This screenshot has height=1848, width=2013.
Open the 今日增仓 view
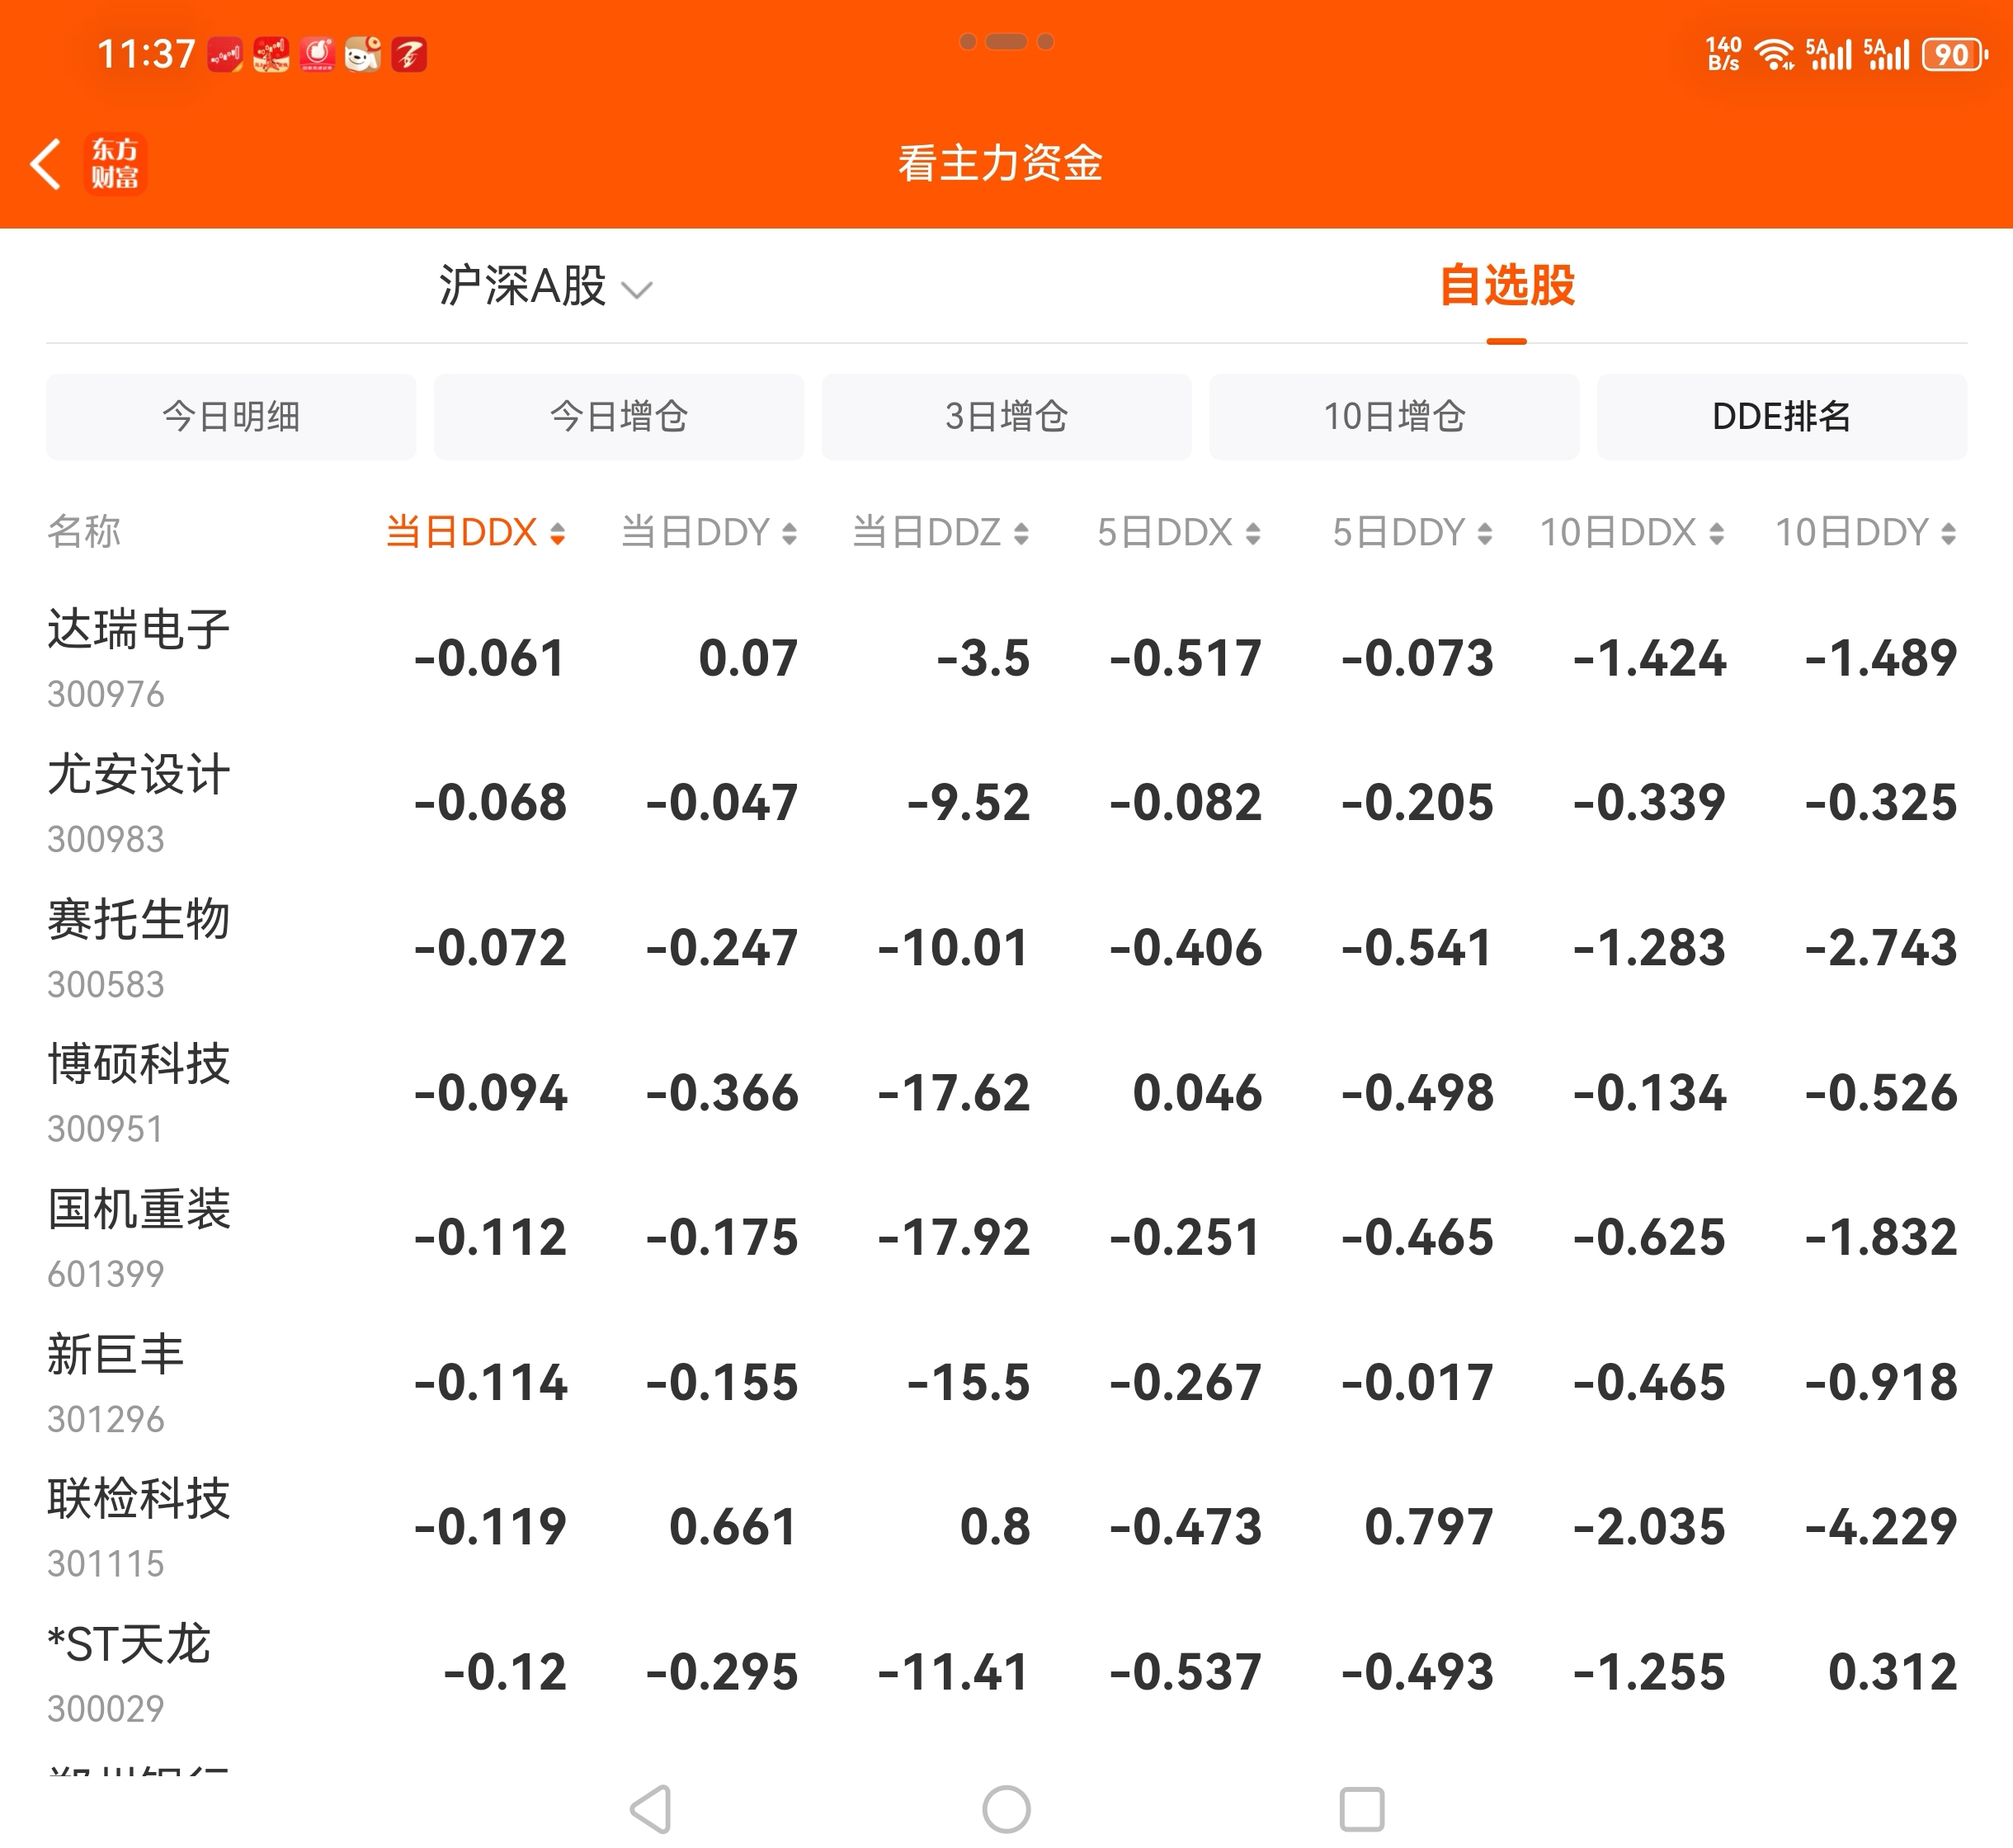coord(618,417)
